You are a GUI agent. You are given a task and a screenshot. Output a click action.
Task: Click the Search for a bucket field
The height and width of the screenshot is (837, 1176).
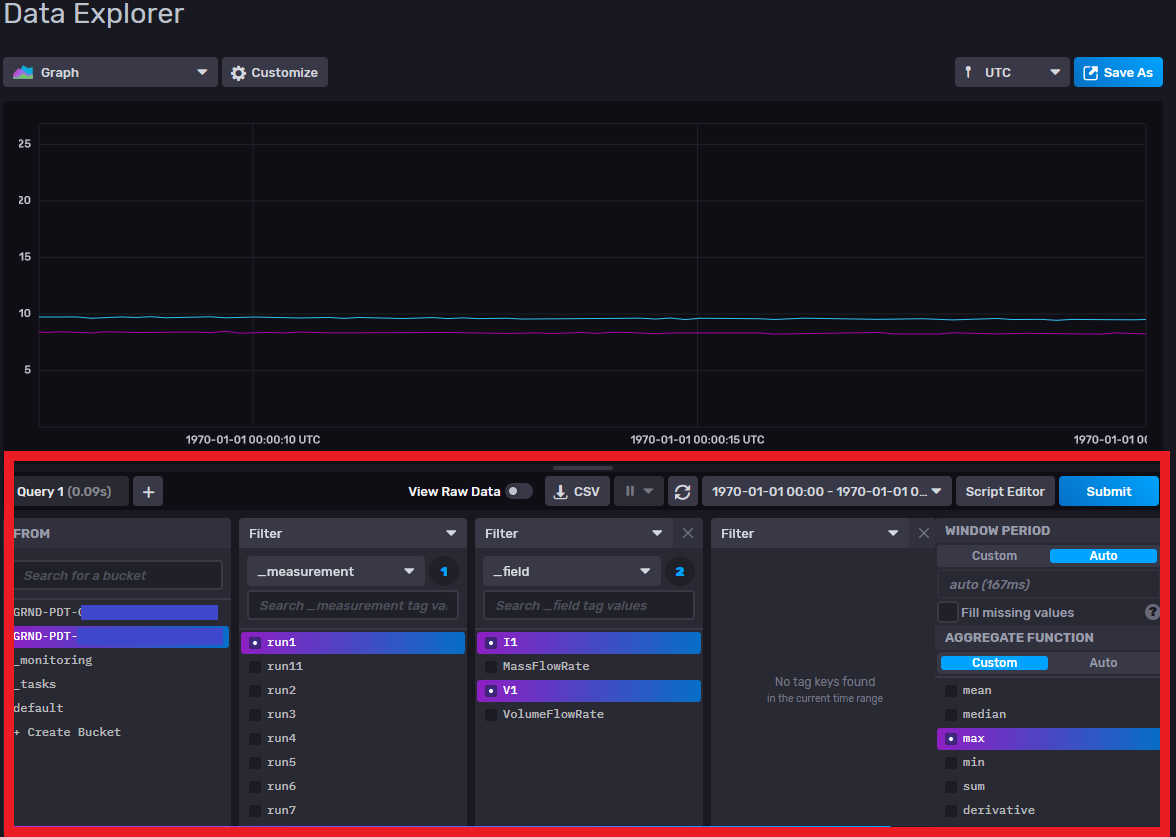click(118, 575)
